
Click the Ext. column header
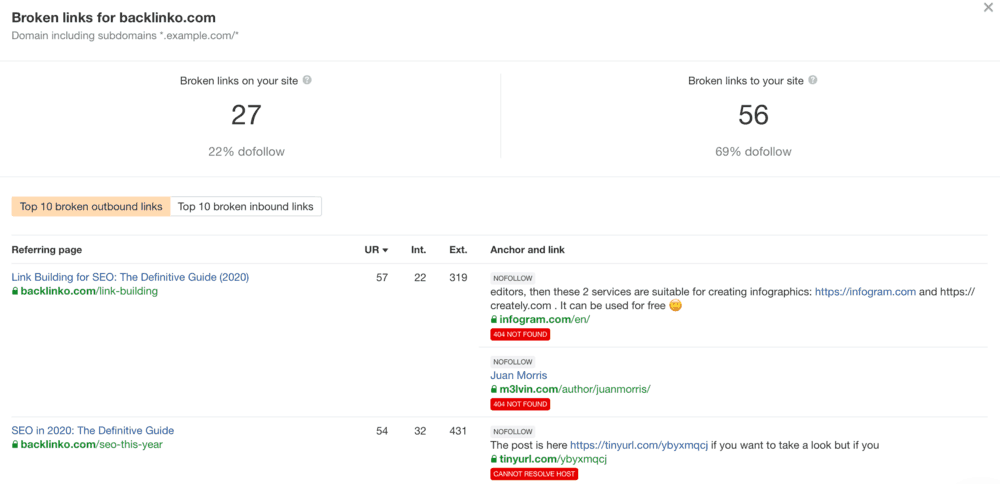click(458, 250)
